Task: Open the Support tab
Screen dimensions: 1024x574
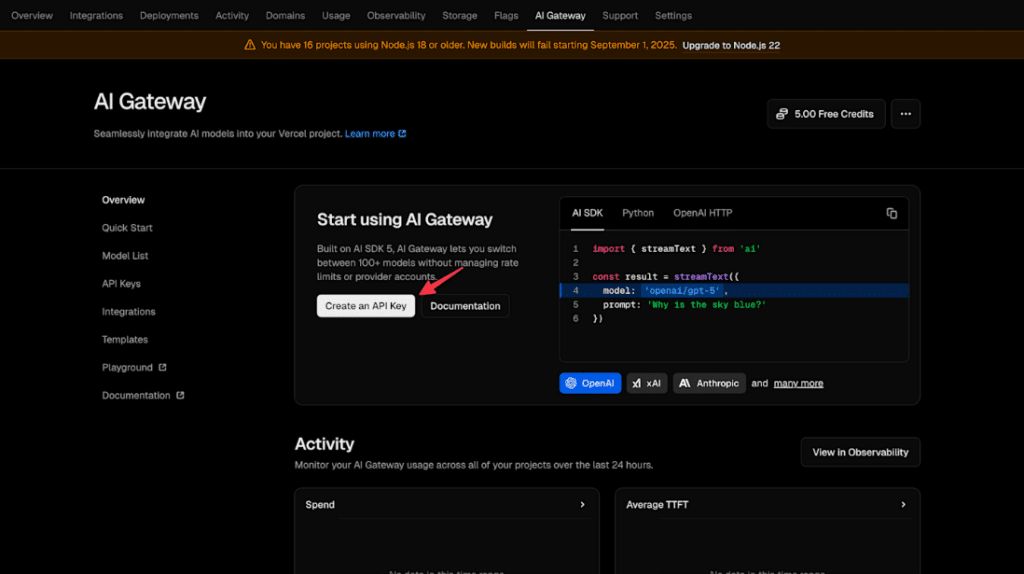Action: [x=620, y=15]
